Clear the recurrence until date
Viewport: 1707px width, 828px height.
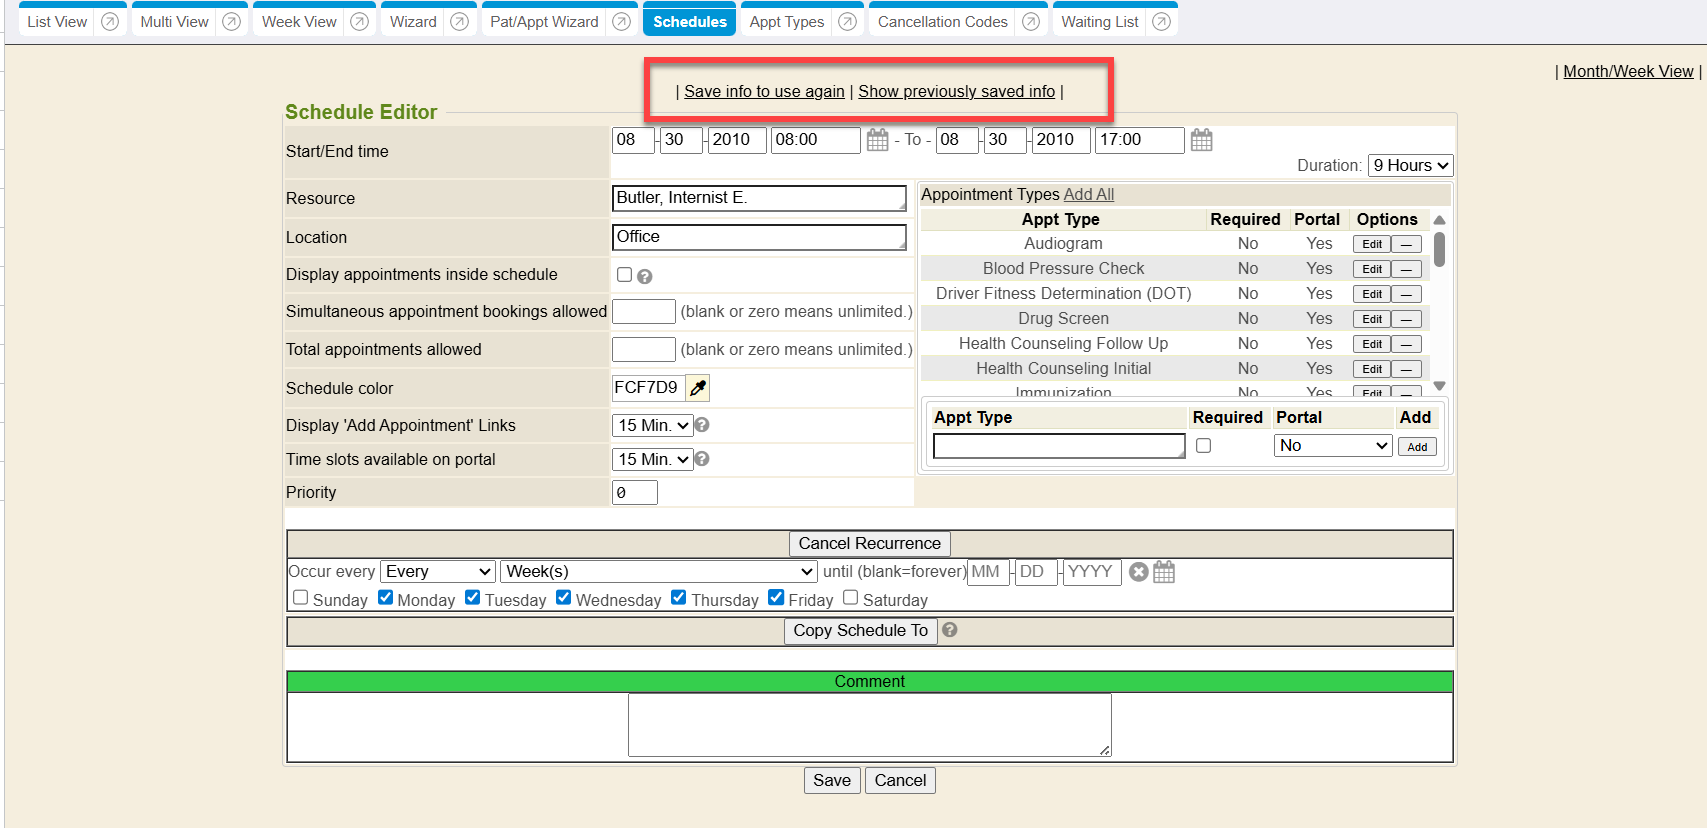pyautogui.click(x=1138, y=572)
